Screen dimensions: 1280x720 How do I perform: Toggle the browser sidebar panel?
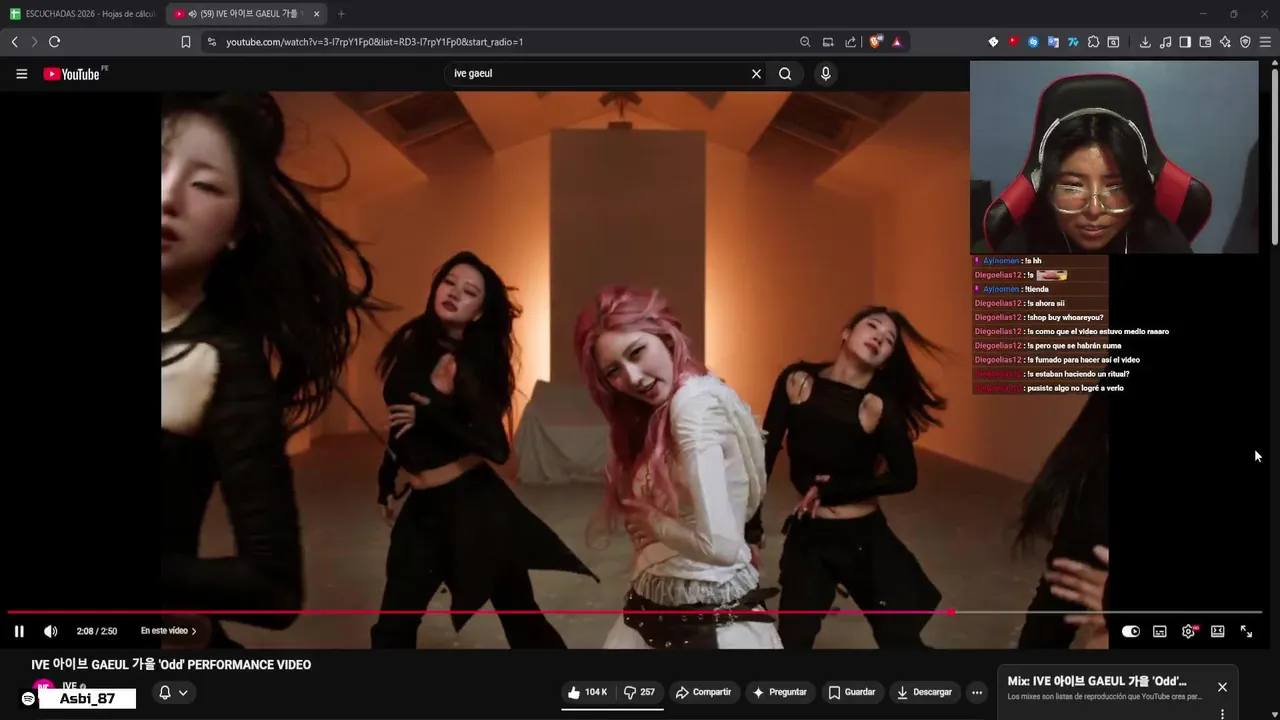[1185, 42]
